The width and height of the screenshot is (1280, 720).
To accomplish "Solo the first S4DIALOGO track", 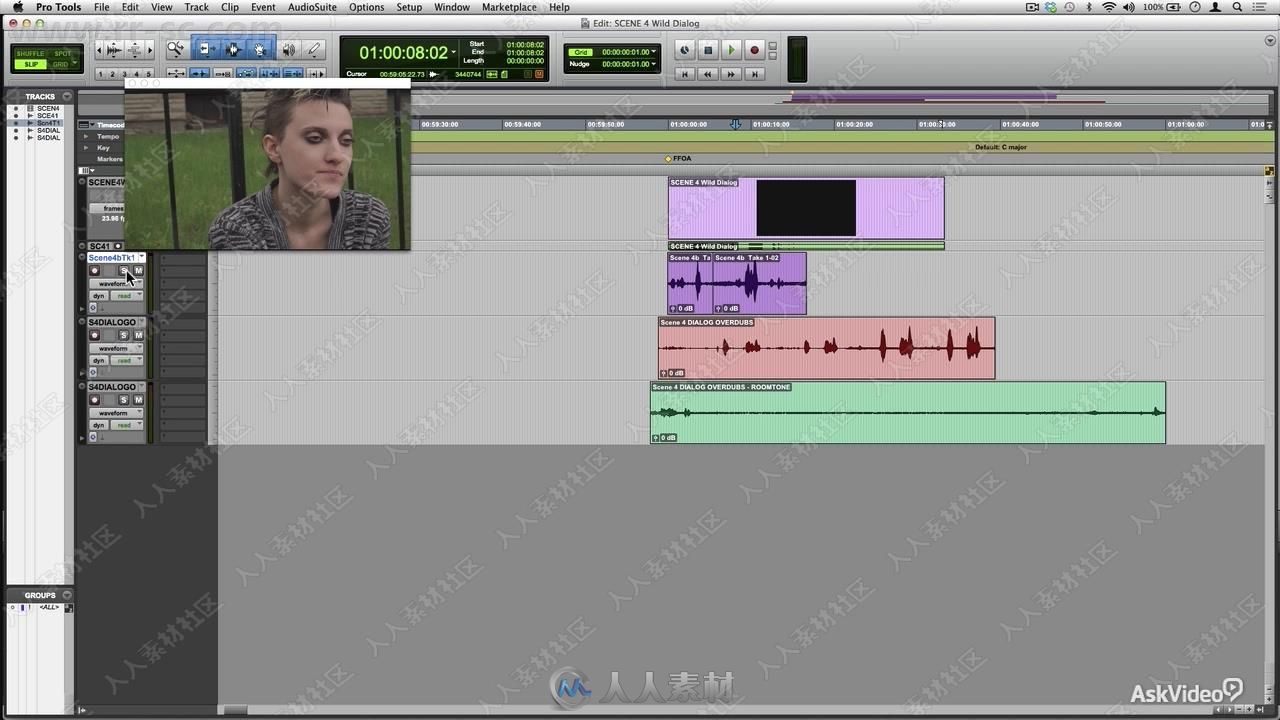I will click(x=124, y=335).
